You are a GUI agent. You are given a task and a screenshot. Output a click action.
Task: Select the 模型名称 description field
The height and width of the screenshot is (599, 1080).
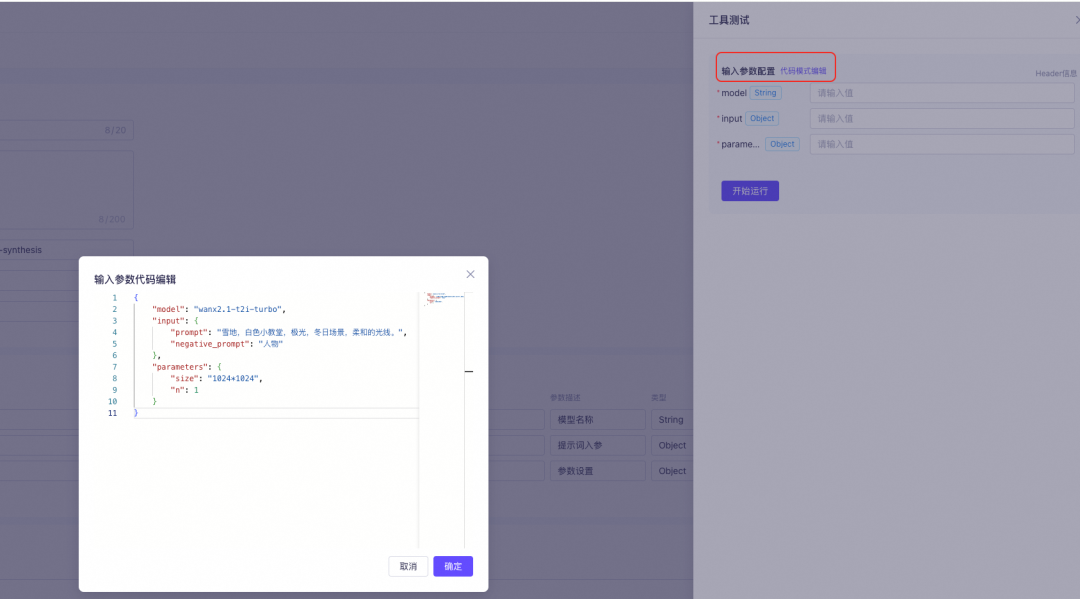point(597,419)
